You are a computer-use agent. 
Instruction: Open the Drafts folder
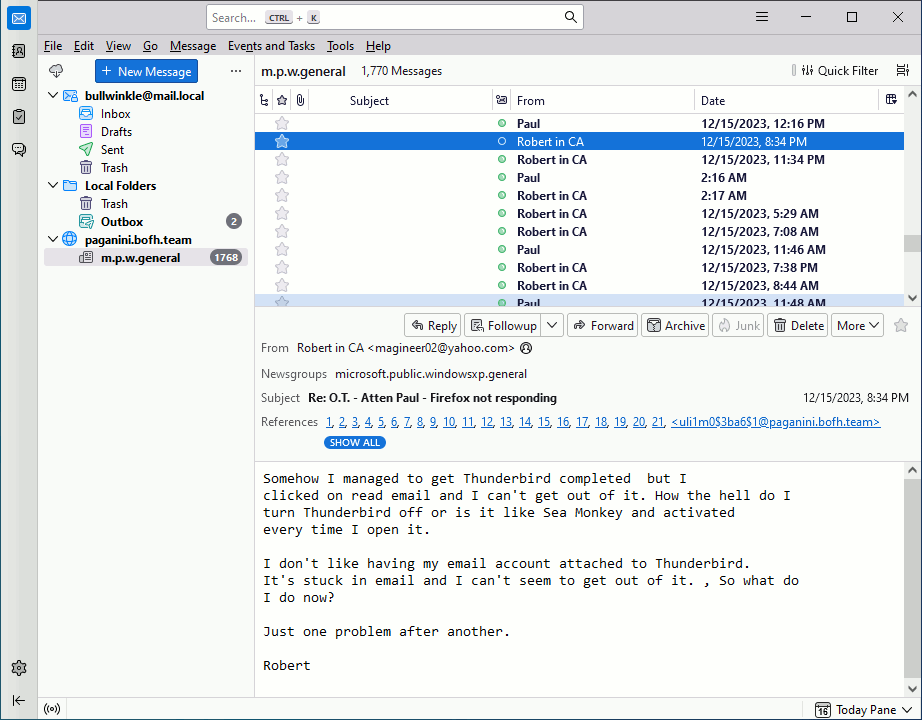coord(146,132)
